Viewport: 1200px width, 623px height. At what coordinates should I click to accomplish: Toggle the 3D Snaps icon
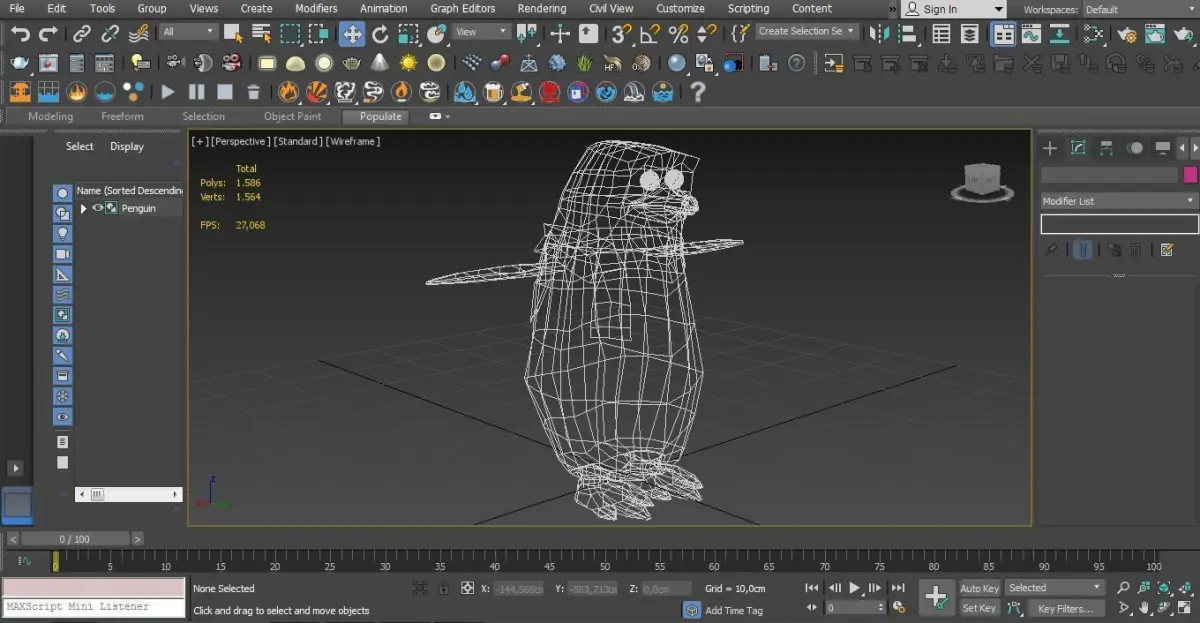coord(622,33)
